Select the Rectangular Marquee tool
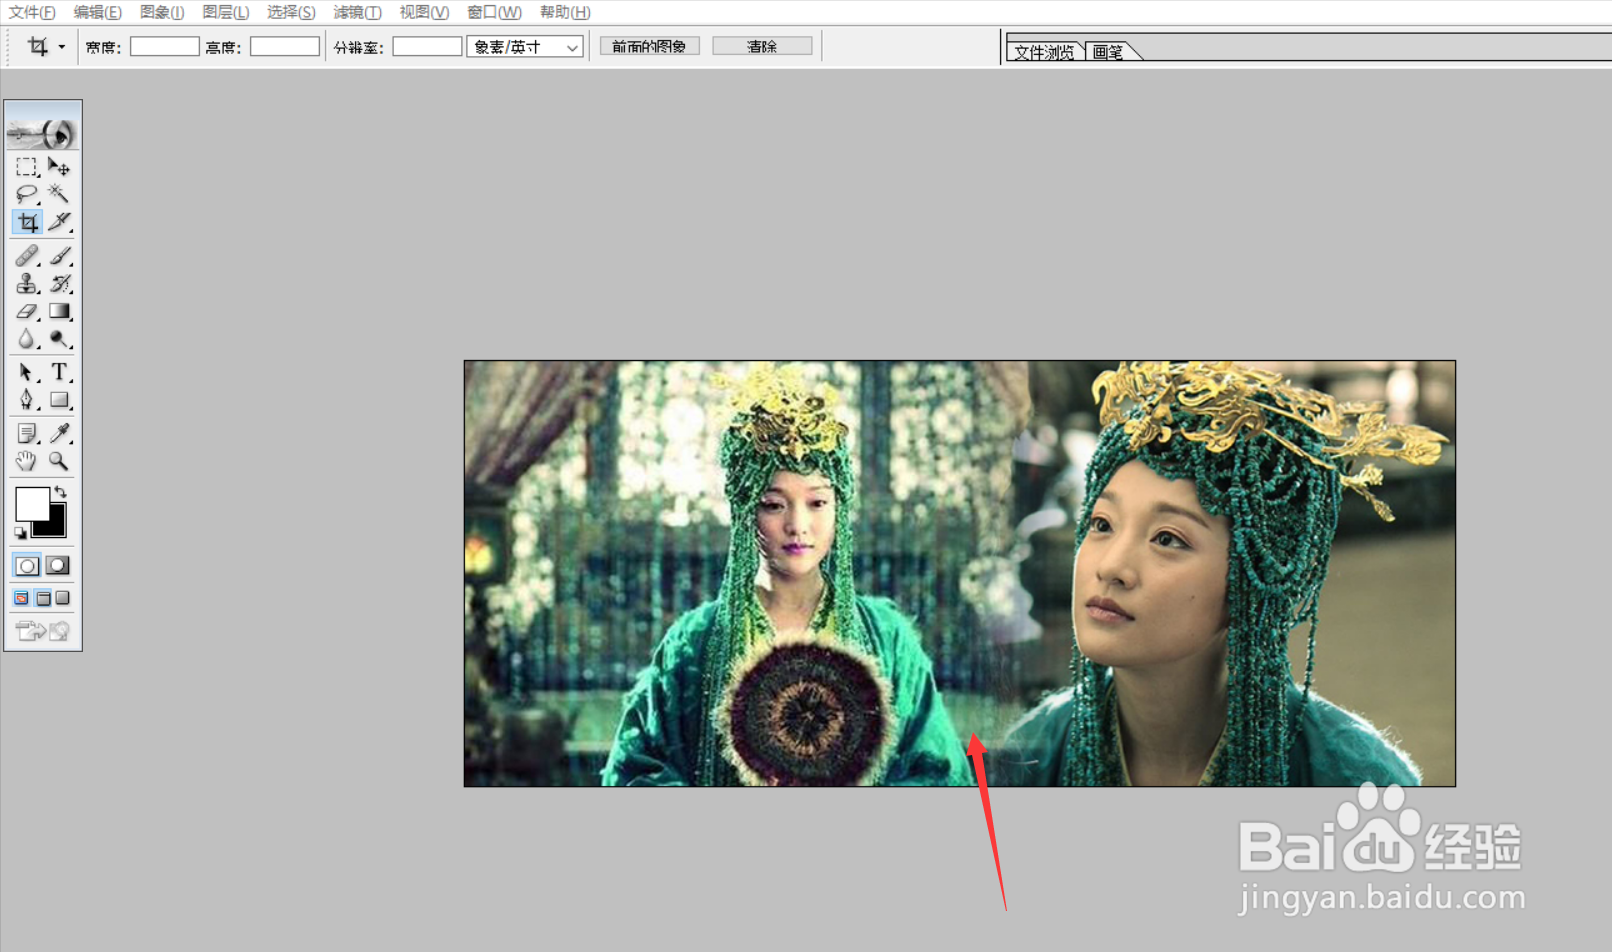 [27, 166]
